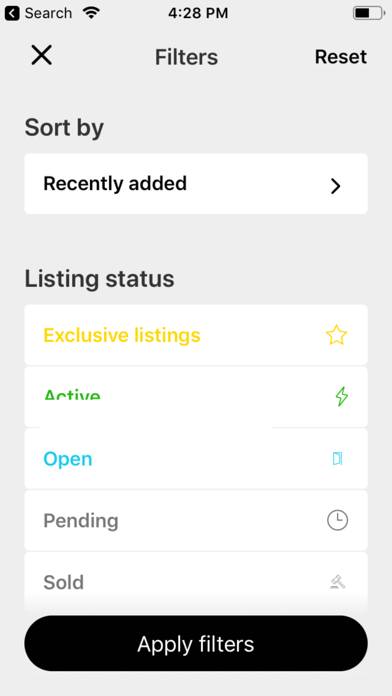Image resolution: width=392 pixels, height=696 pixels.
Task: Tap the star icon for Exclusive listings
Action: 336,335
